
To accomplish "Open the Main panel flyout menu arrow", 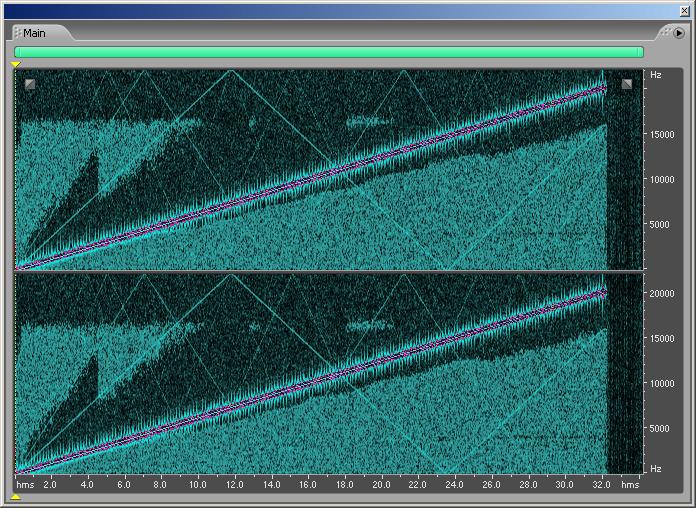I will tap(679, 33).
